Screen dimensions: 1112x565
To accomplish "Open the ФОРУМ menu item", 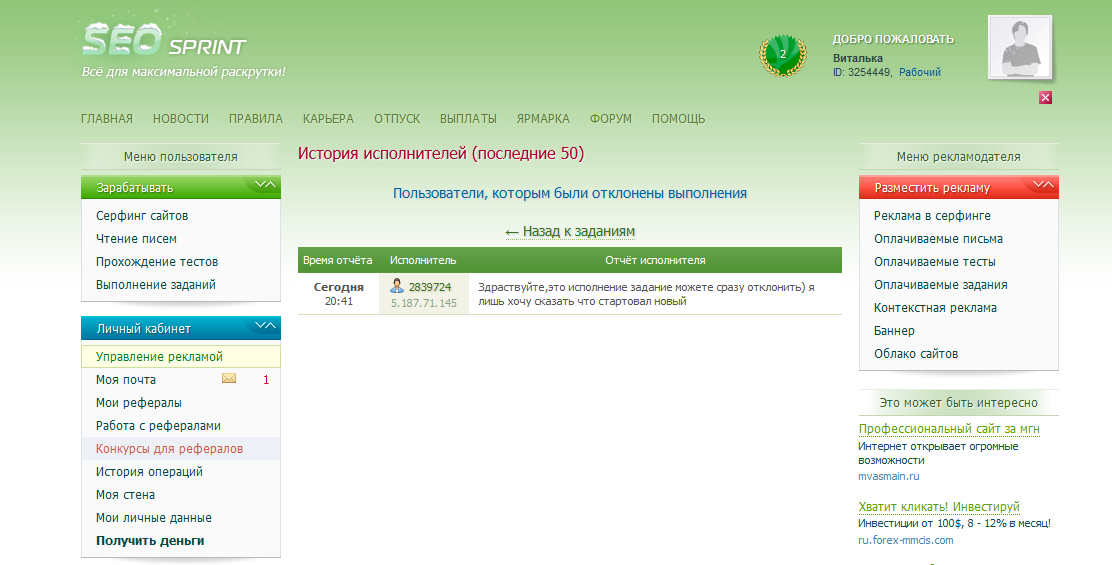I will 611,118.
